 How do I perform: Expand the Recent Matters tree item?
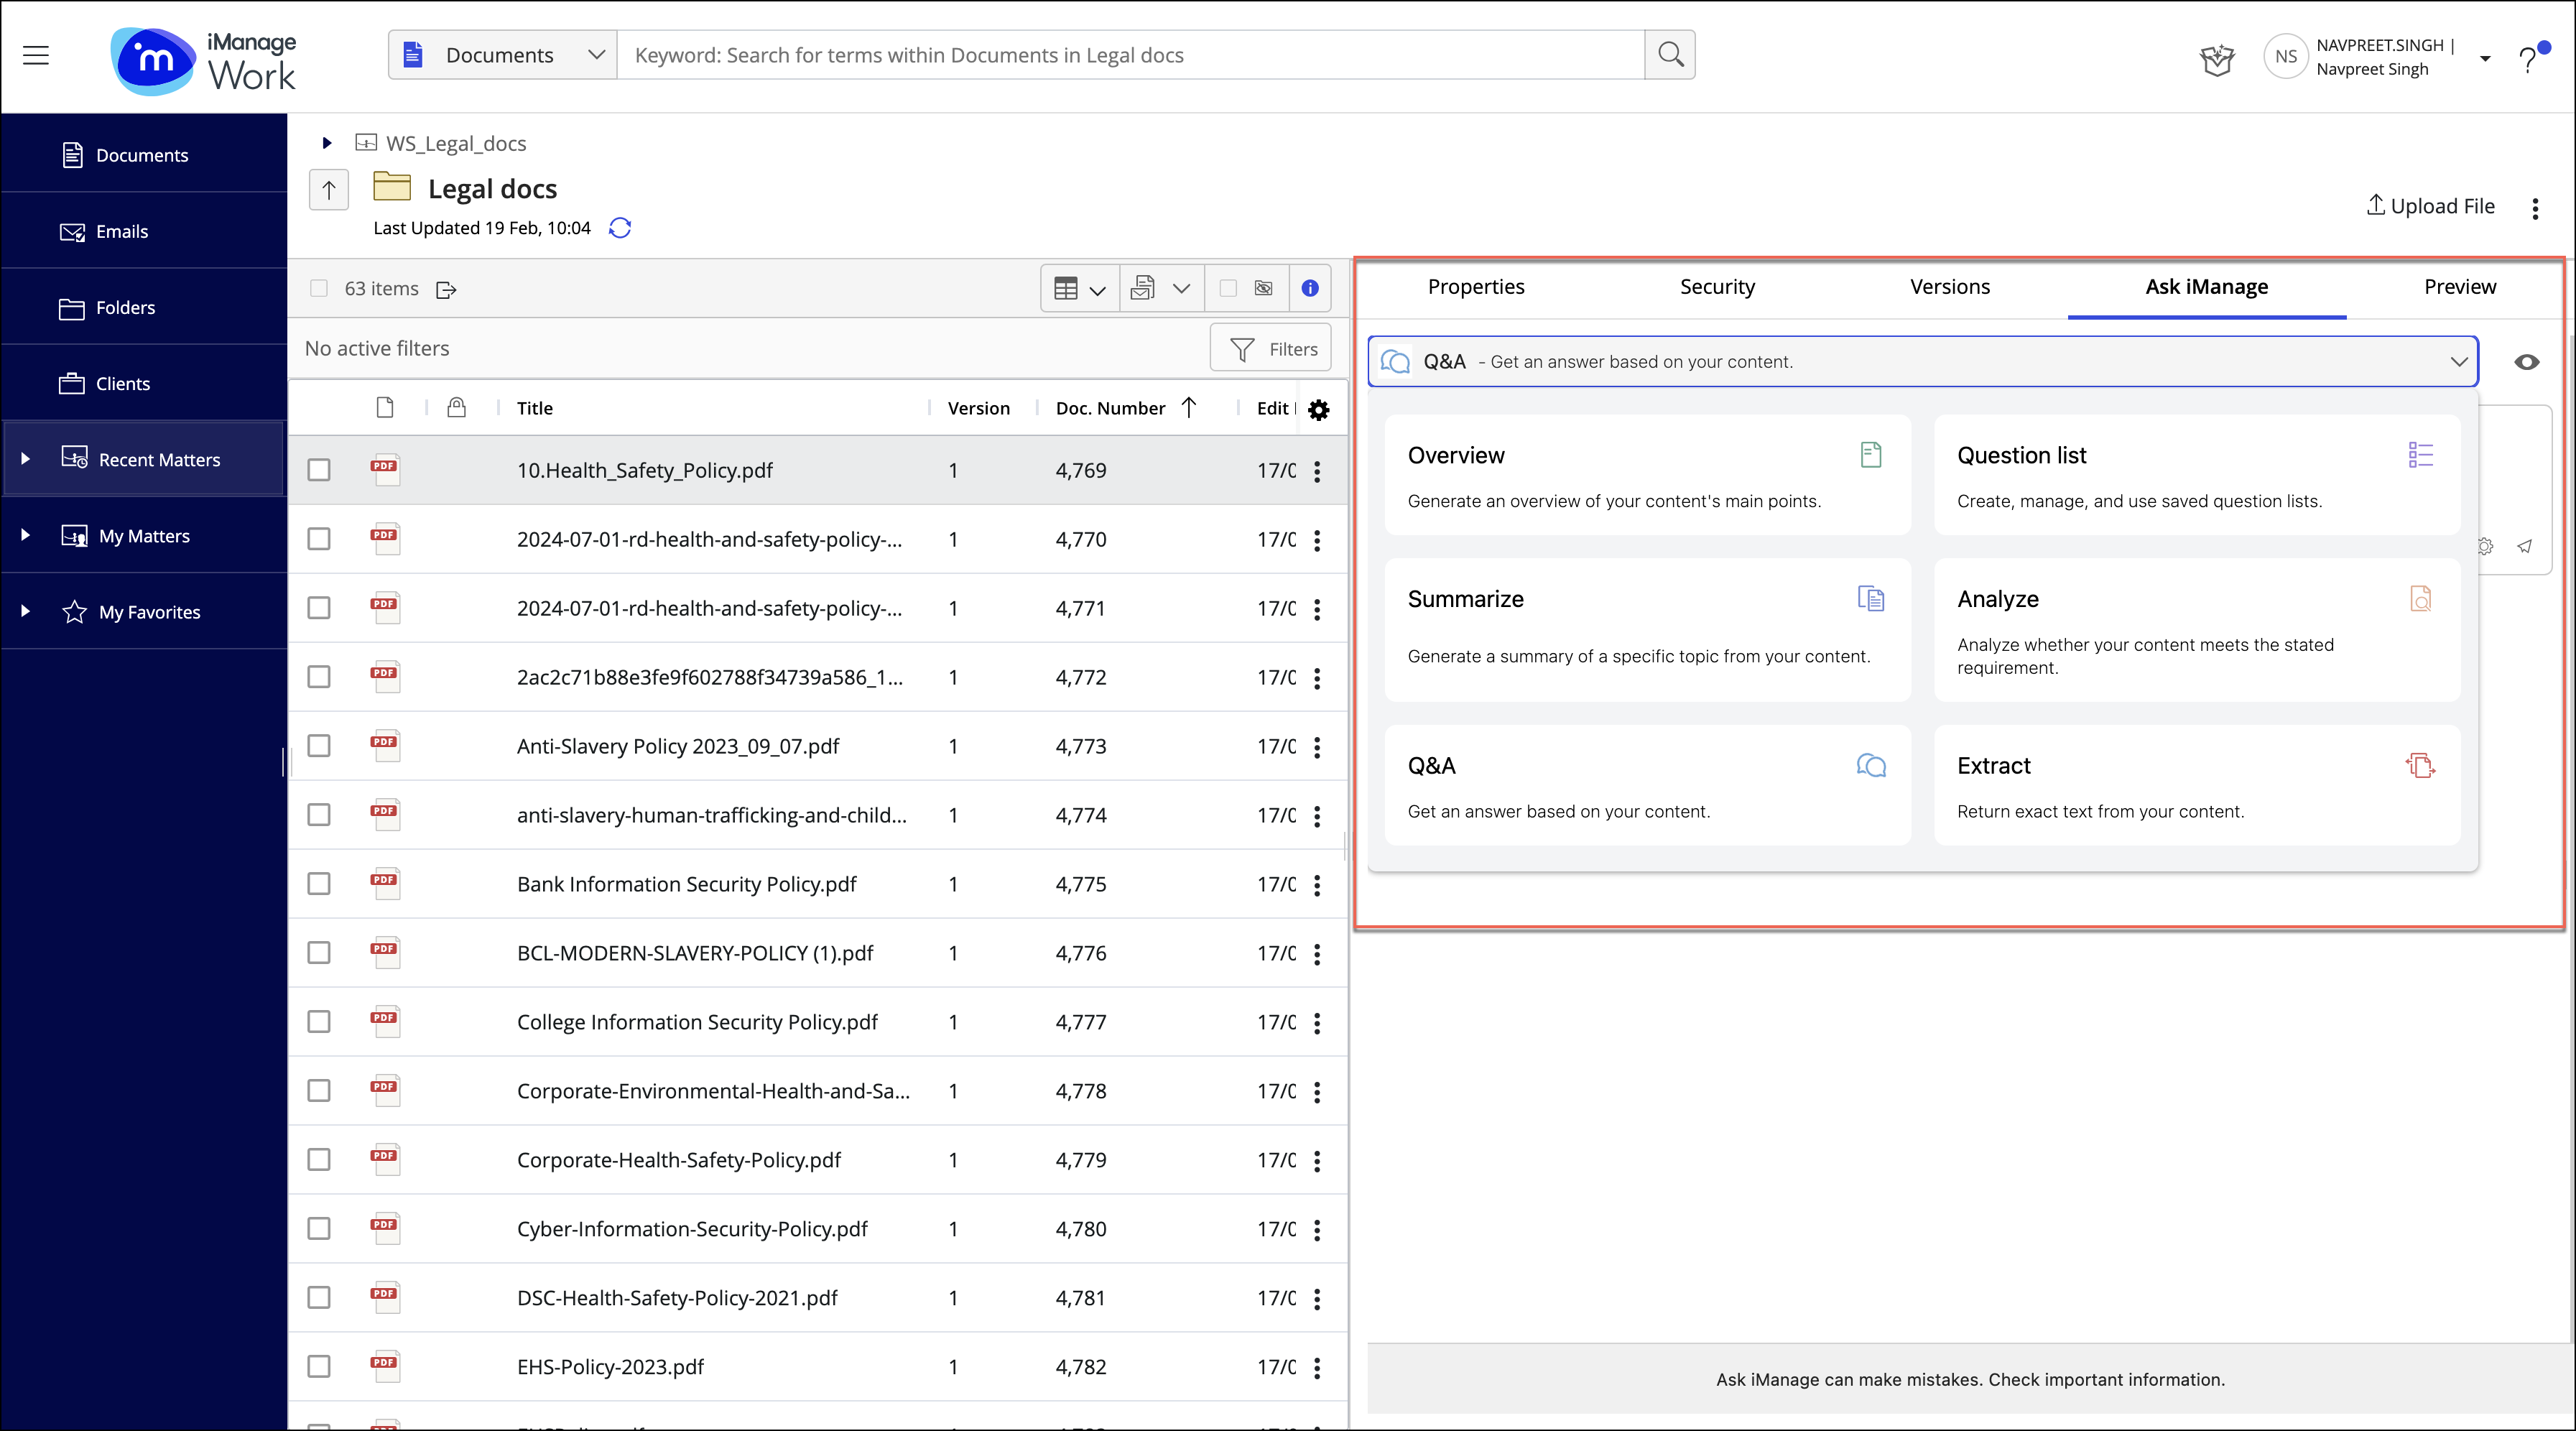(x=25, y=458)
